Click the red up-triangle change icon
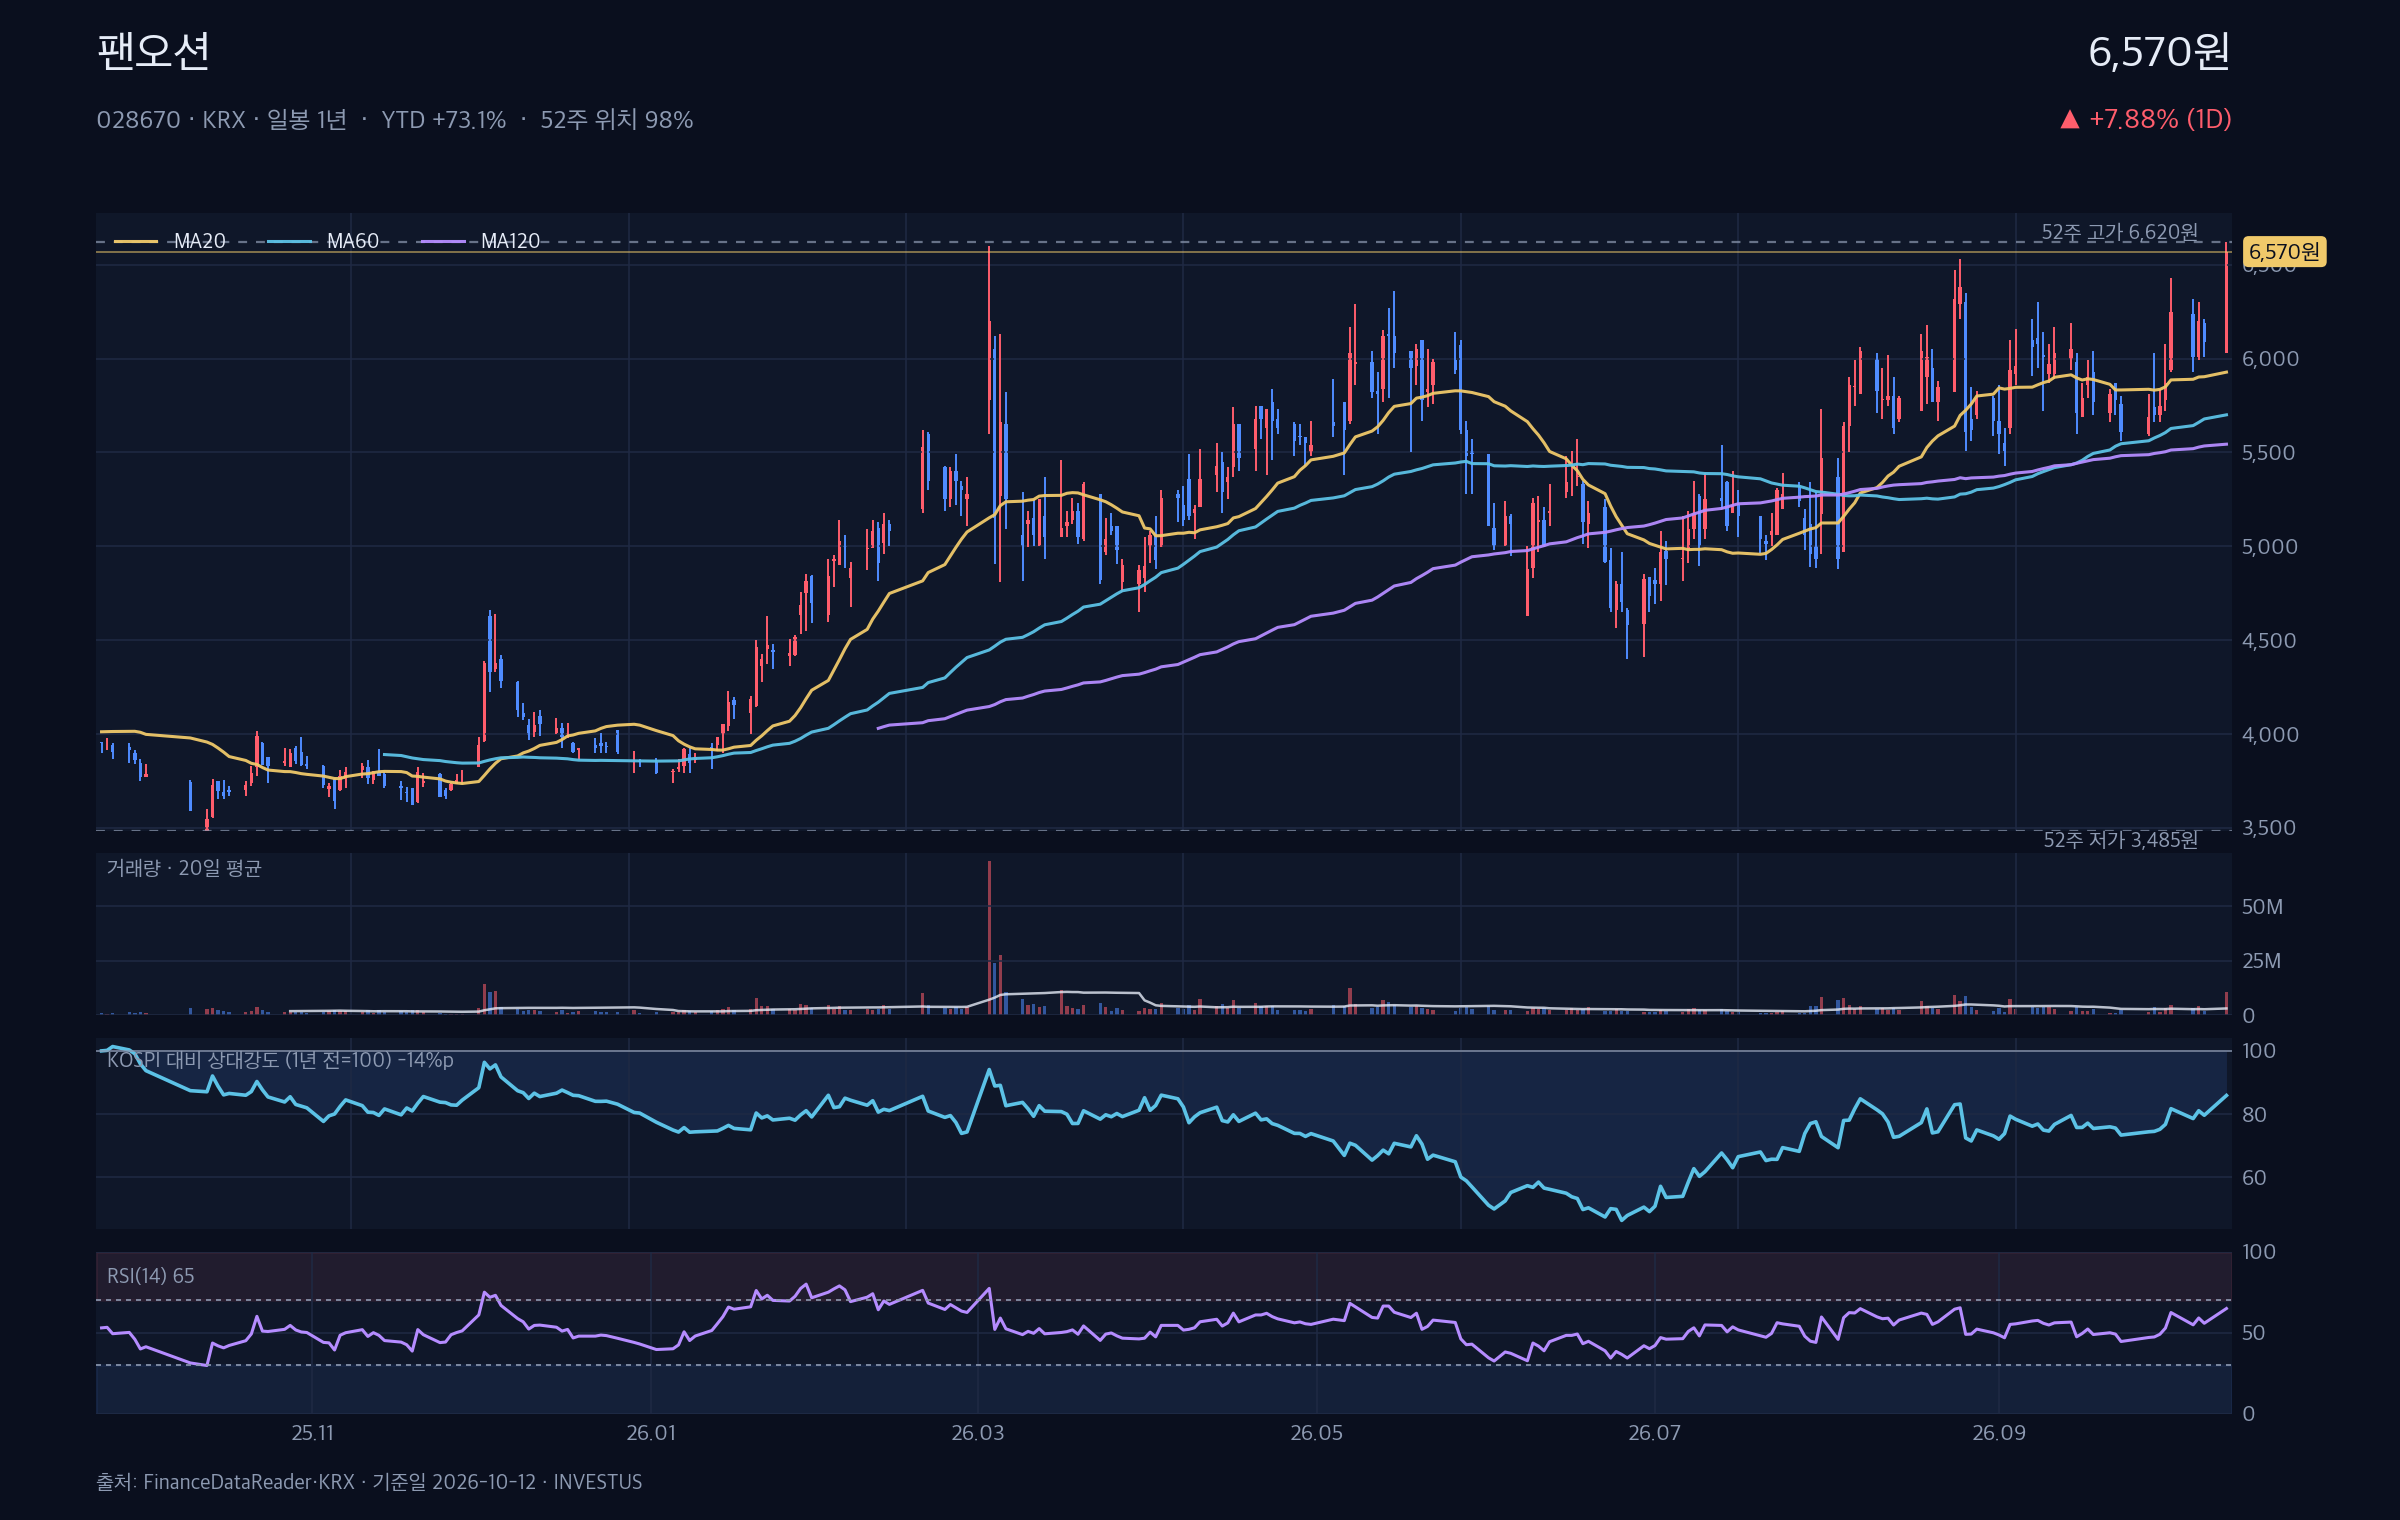The image size is (2400, 1520). (2070, 120)
